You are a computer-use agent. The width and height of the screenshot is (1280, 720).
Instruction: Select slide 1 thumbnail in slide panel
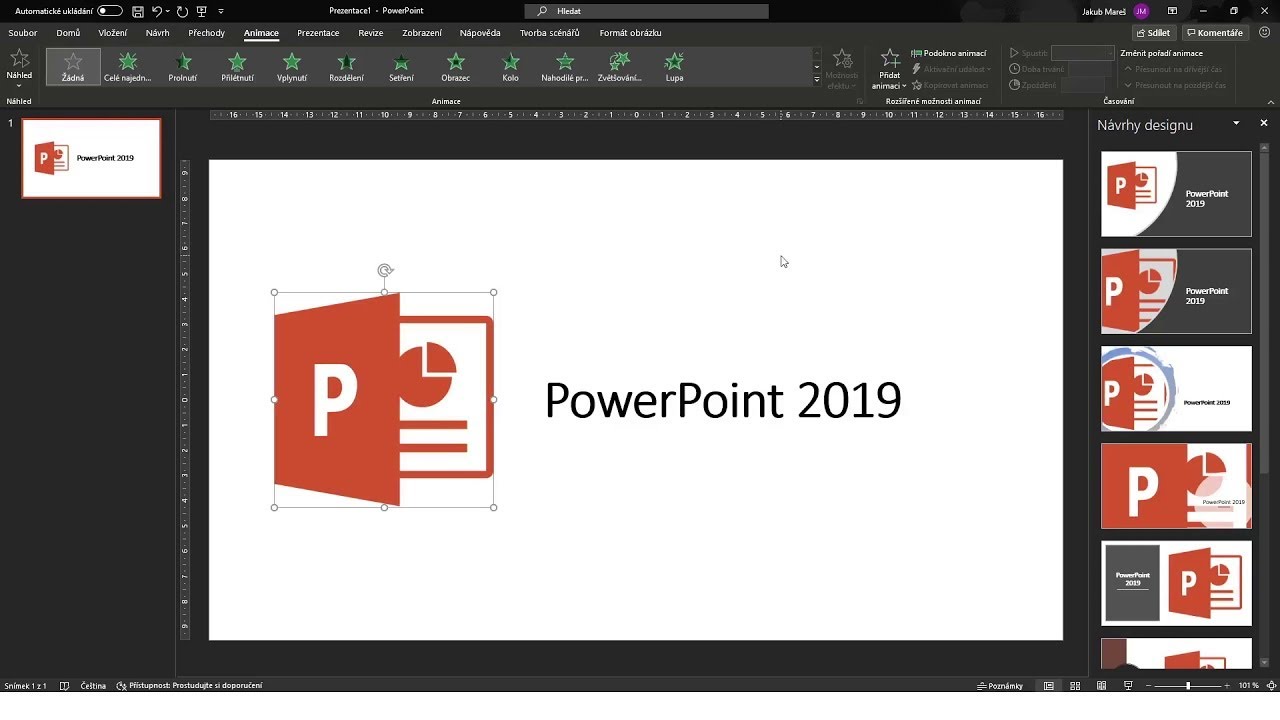pos(91,158)
